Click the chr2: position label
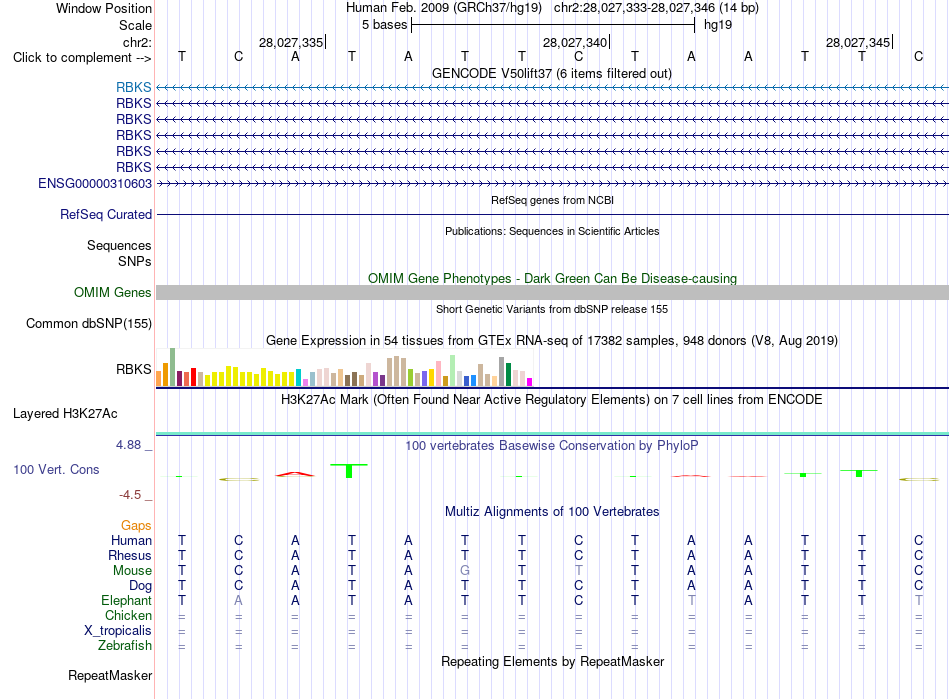Screen dimensions: 950x699 point(138,42)
